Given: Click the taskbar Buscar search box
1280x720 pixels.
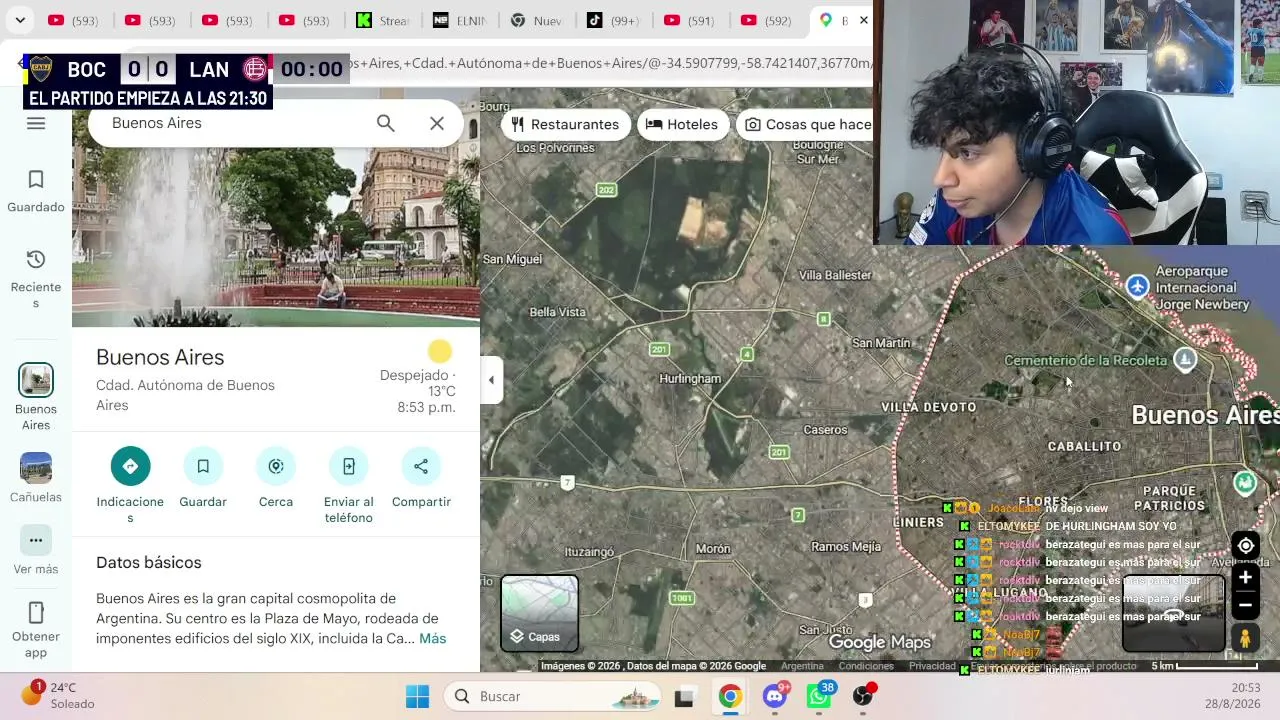Looking at the screenshot, I should tap(553, 696).
